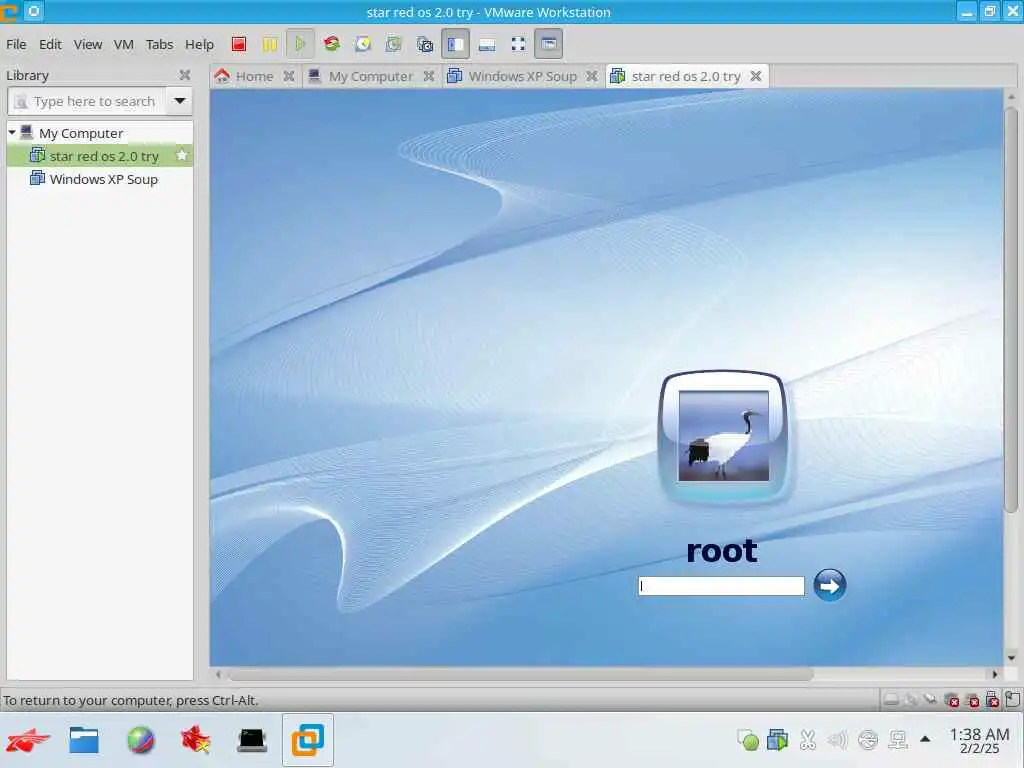The width and height of the screenshot is (1024, 768).
Task: Click the red power off VM toolbar button
Action: pos(239,44)
